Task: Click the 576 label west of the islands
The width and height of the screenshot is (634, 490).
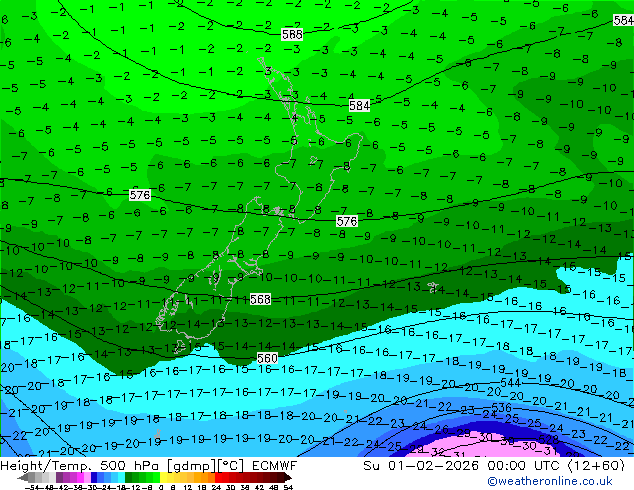Action: 140,195
